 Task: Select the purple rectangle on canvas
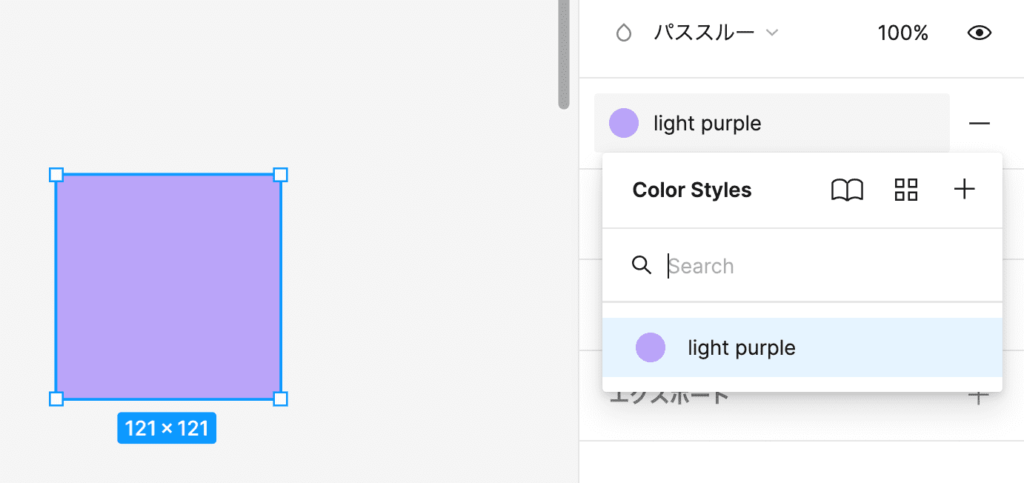pos(168,287)
